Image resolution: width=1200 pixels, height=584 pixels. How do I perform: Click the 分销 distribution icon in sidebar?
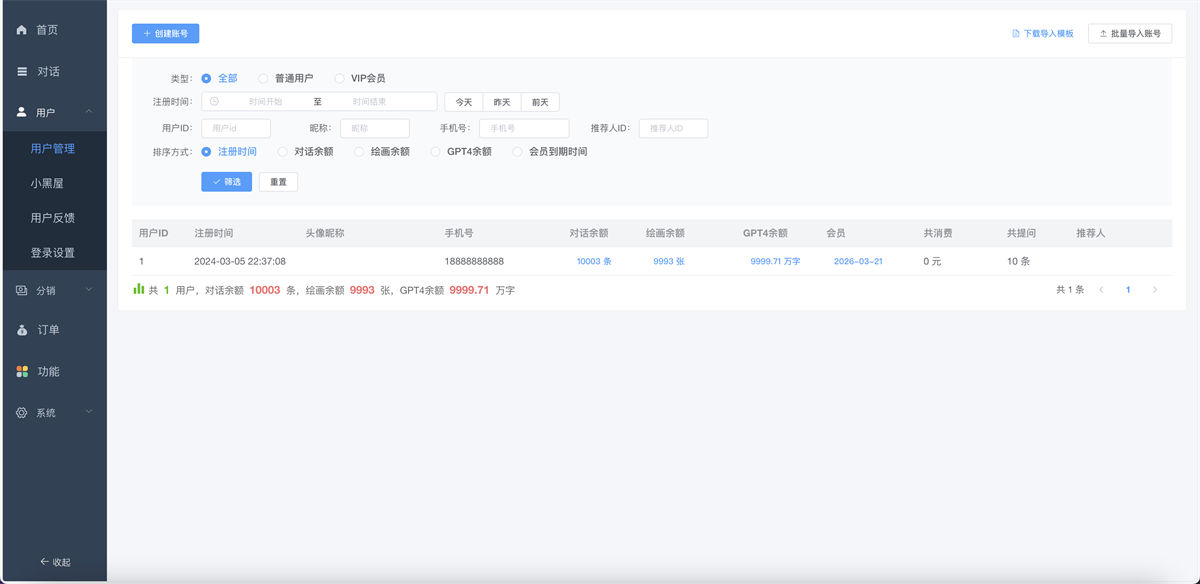pos(20,290)
